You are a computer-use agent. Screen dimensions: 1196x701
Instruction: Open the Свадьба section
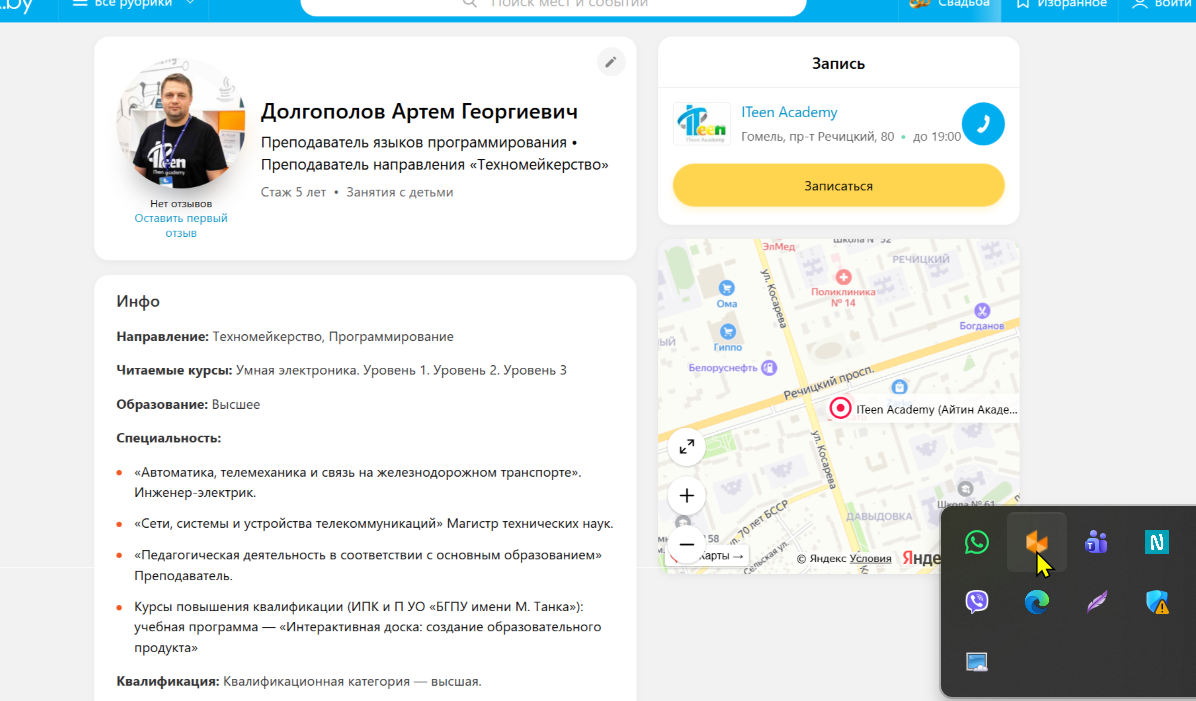(x=949, y=4)
